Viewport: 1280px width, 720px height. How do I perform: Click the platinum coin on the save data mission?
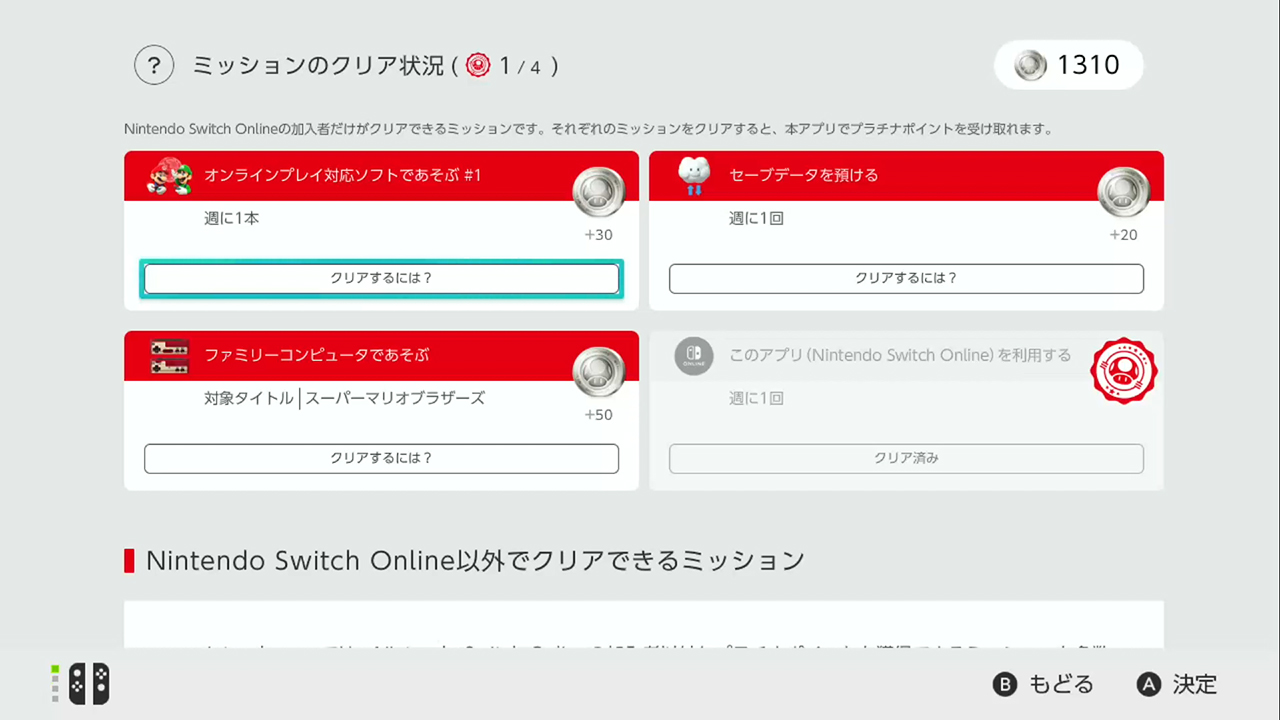pos(1124,193)
